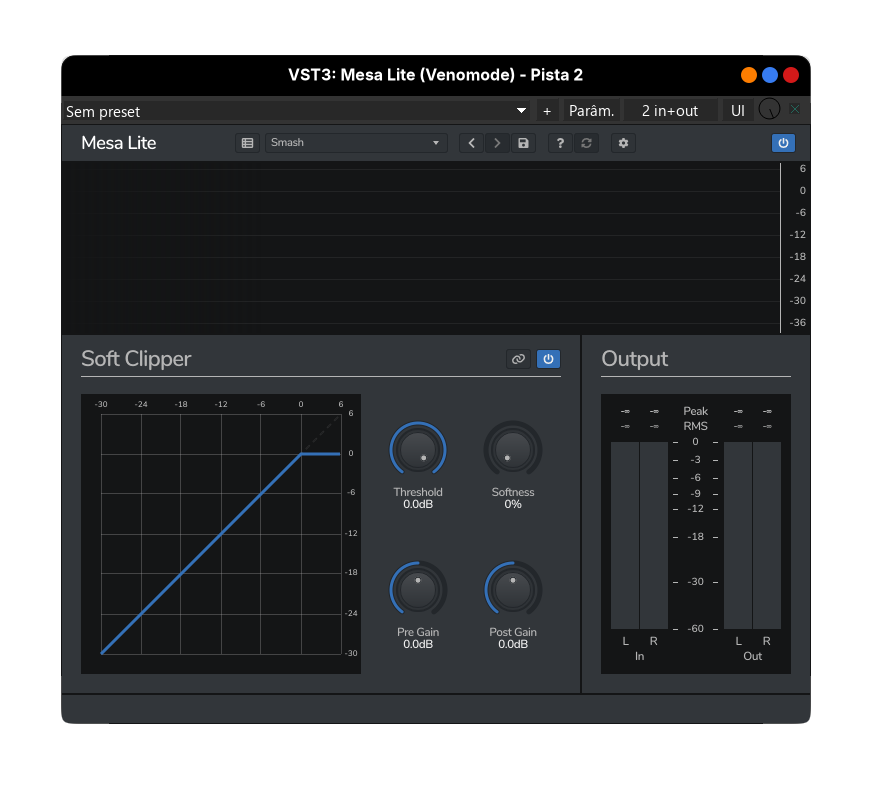Expand the Smash preset dropdown
The height and width of the screenshot is (791, 872).
click(355, 143)
